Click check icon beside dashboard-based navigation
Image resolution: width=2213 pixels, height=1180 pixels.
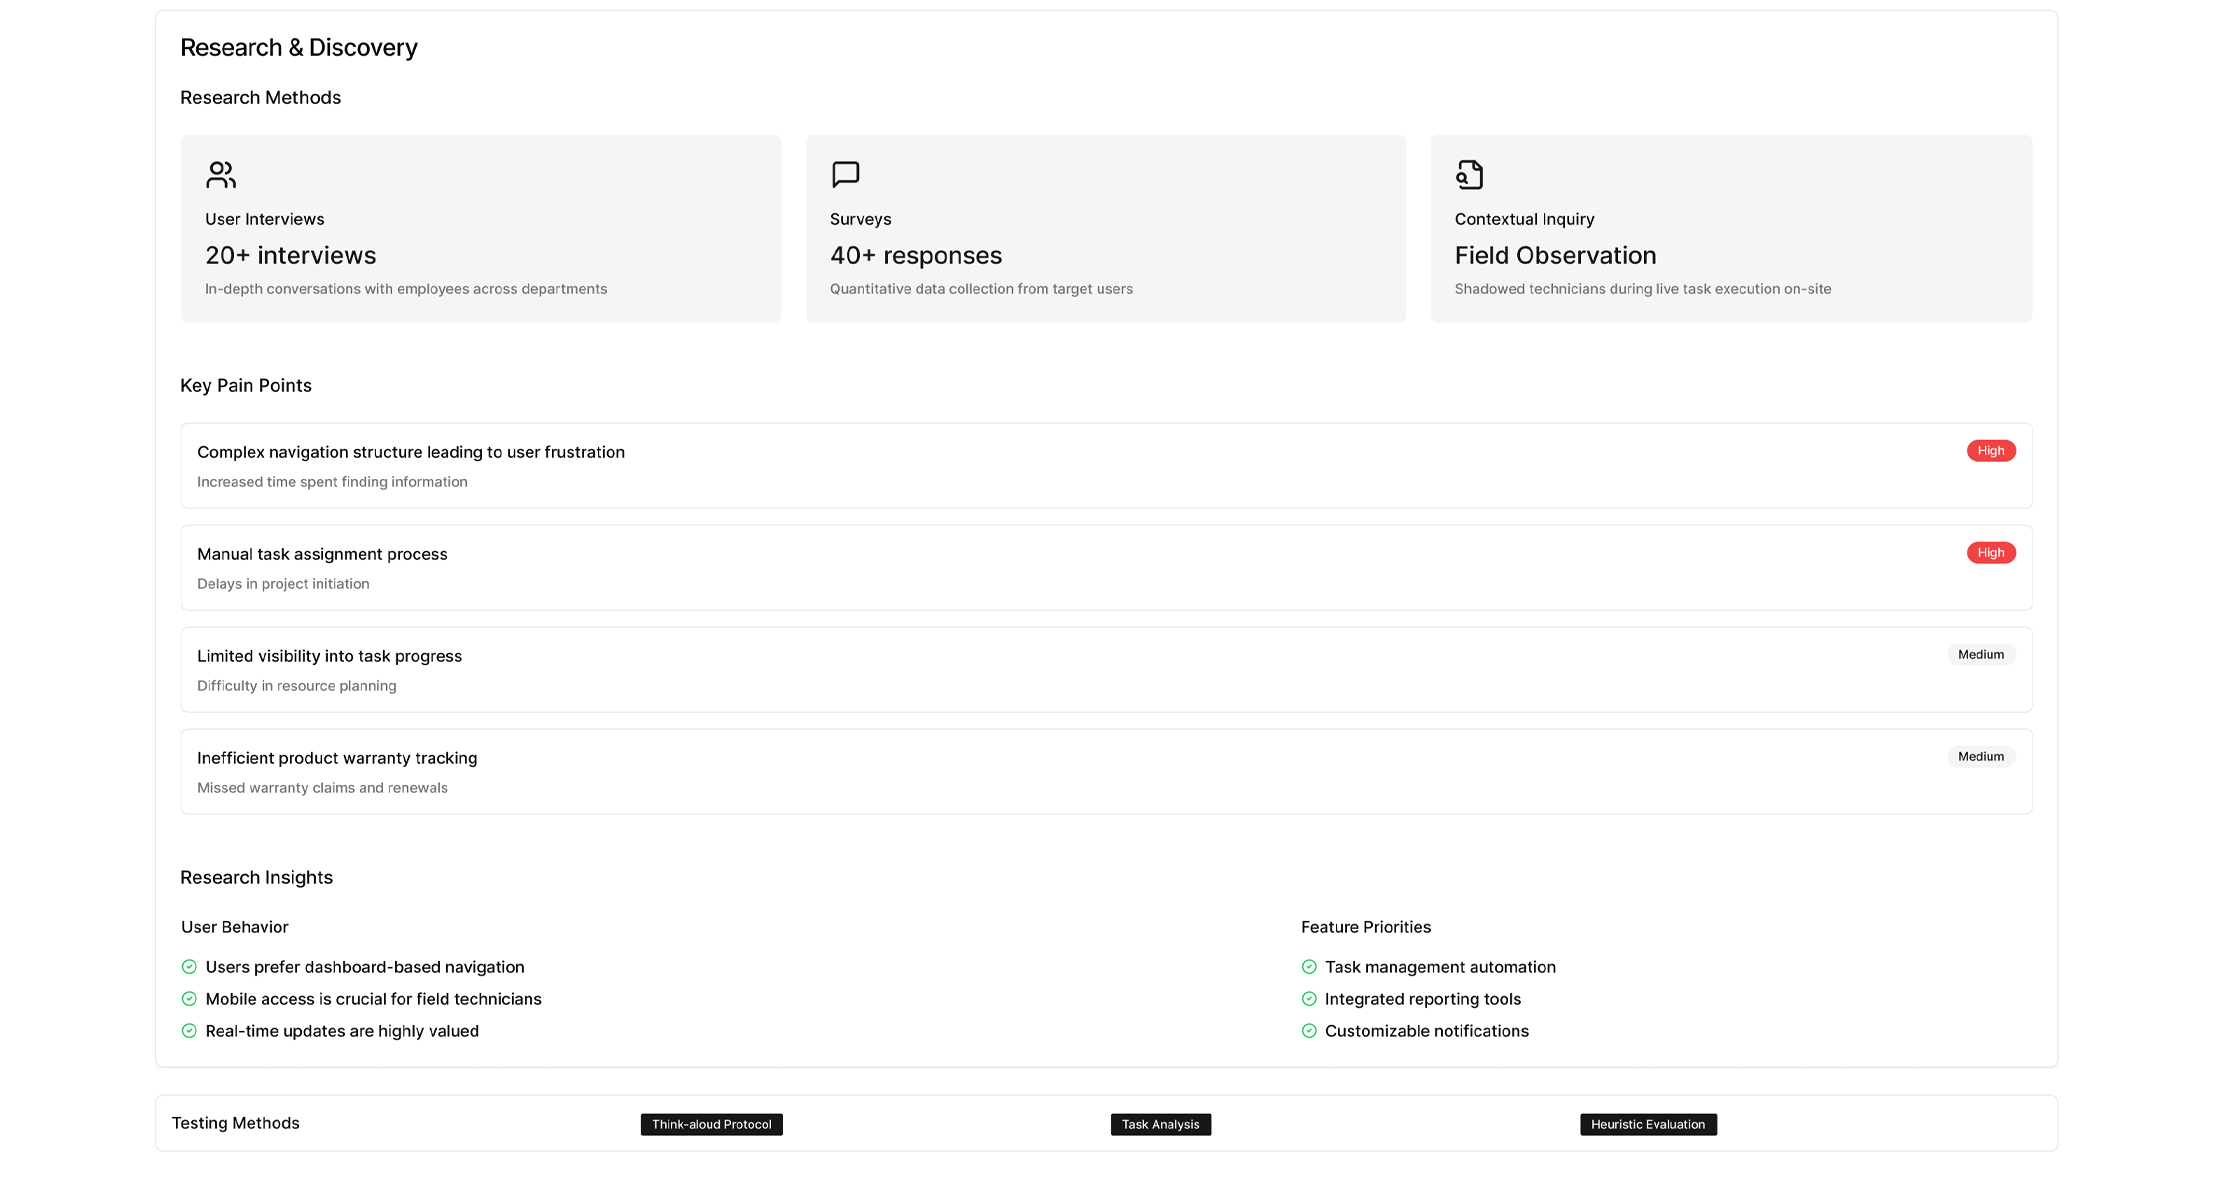pos(189,967)
